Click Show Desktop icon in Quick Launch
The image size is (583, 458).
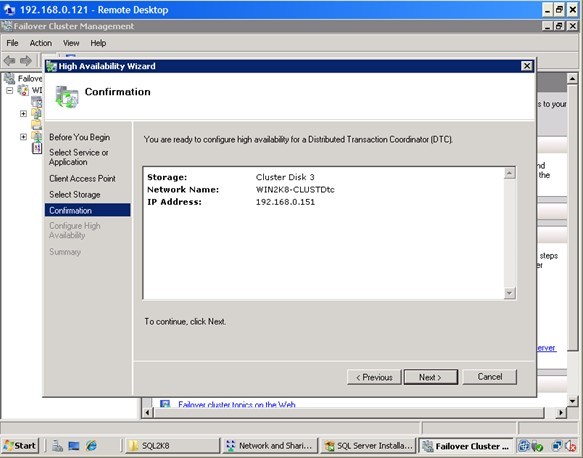(x=74, y=445)
